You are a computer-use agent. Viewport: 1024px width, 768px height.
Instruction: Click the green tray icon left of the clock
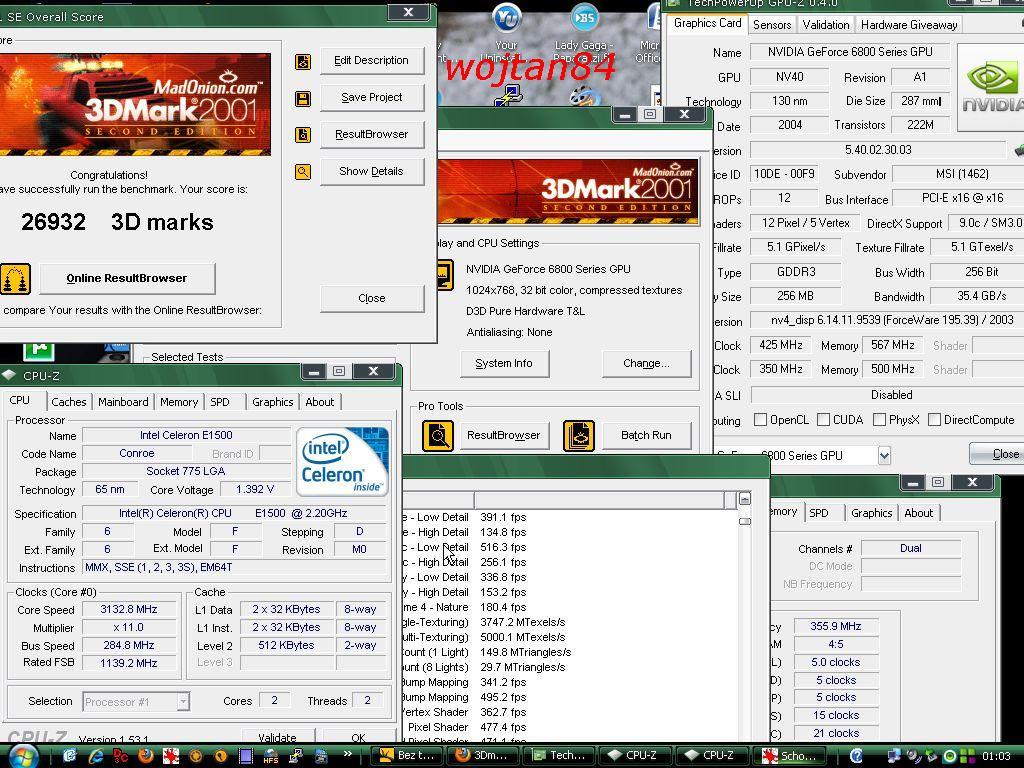968,756
